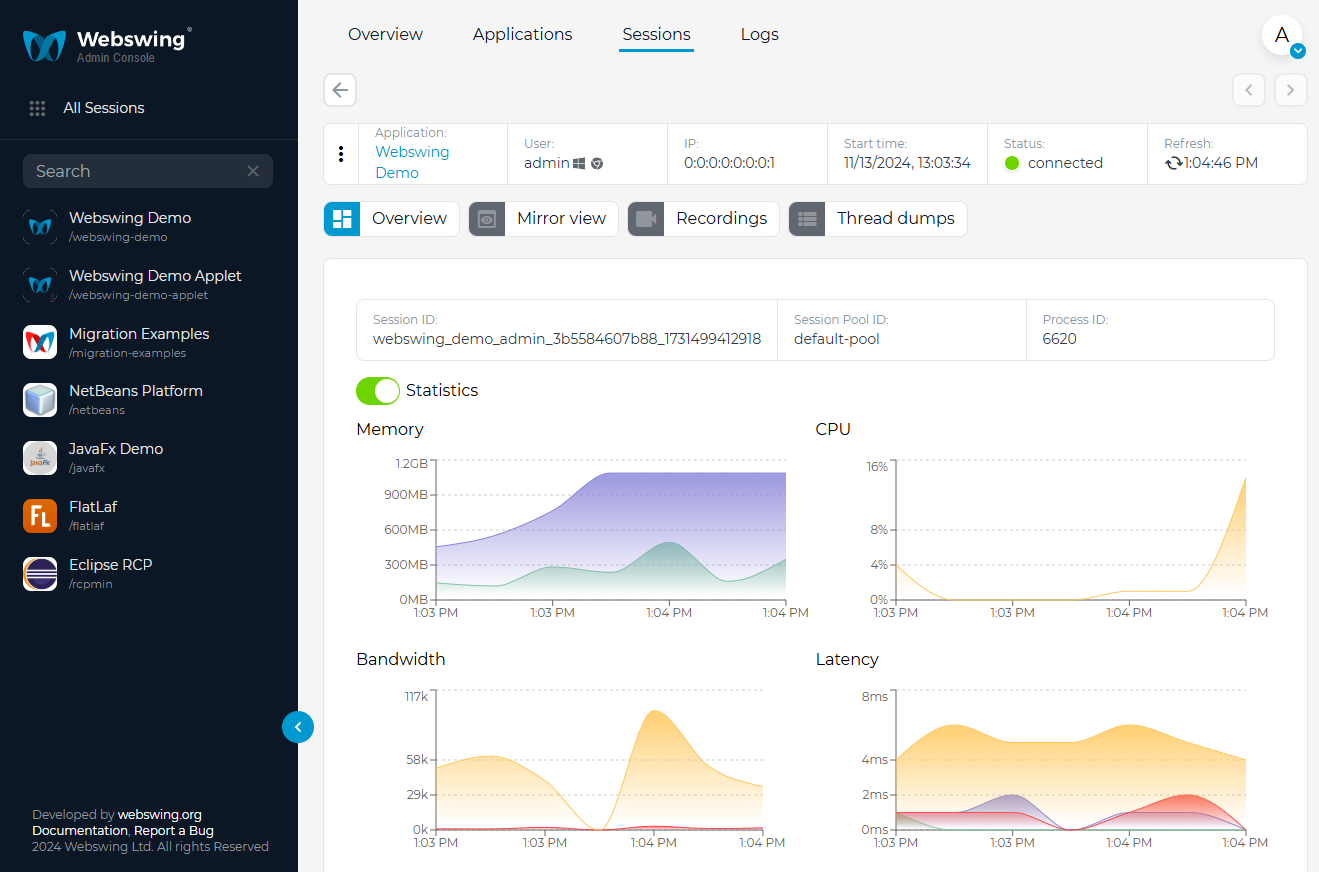Click the Chrome browser icon next to admin
The height and width of the screenshot is (872, 1319).
[597, 163]
